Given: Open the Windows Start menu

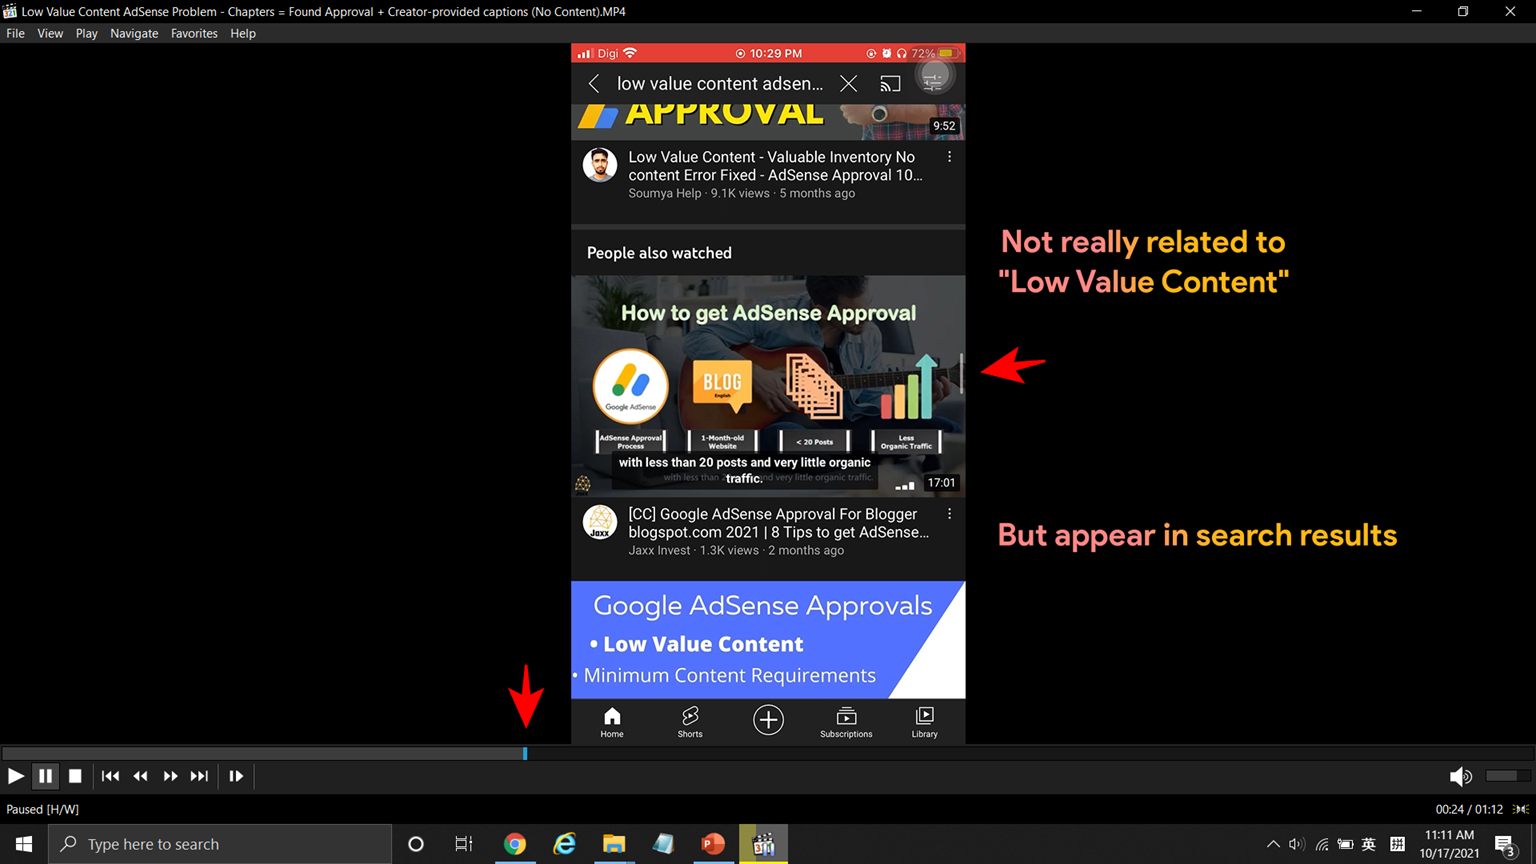Looking at the screenshot, I should click(x=24, y=844).
